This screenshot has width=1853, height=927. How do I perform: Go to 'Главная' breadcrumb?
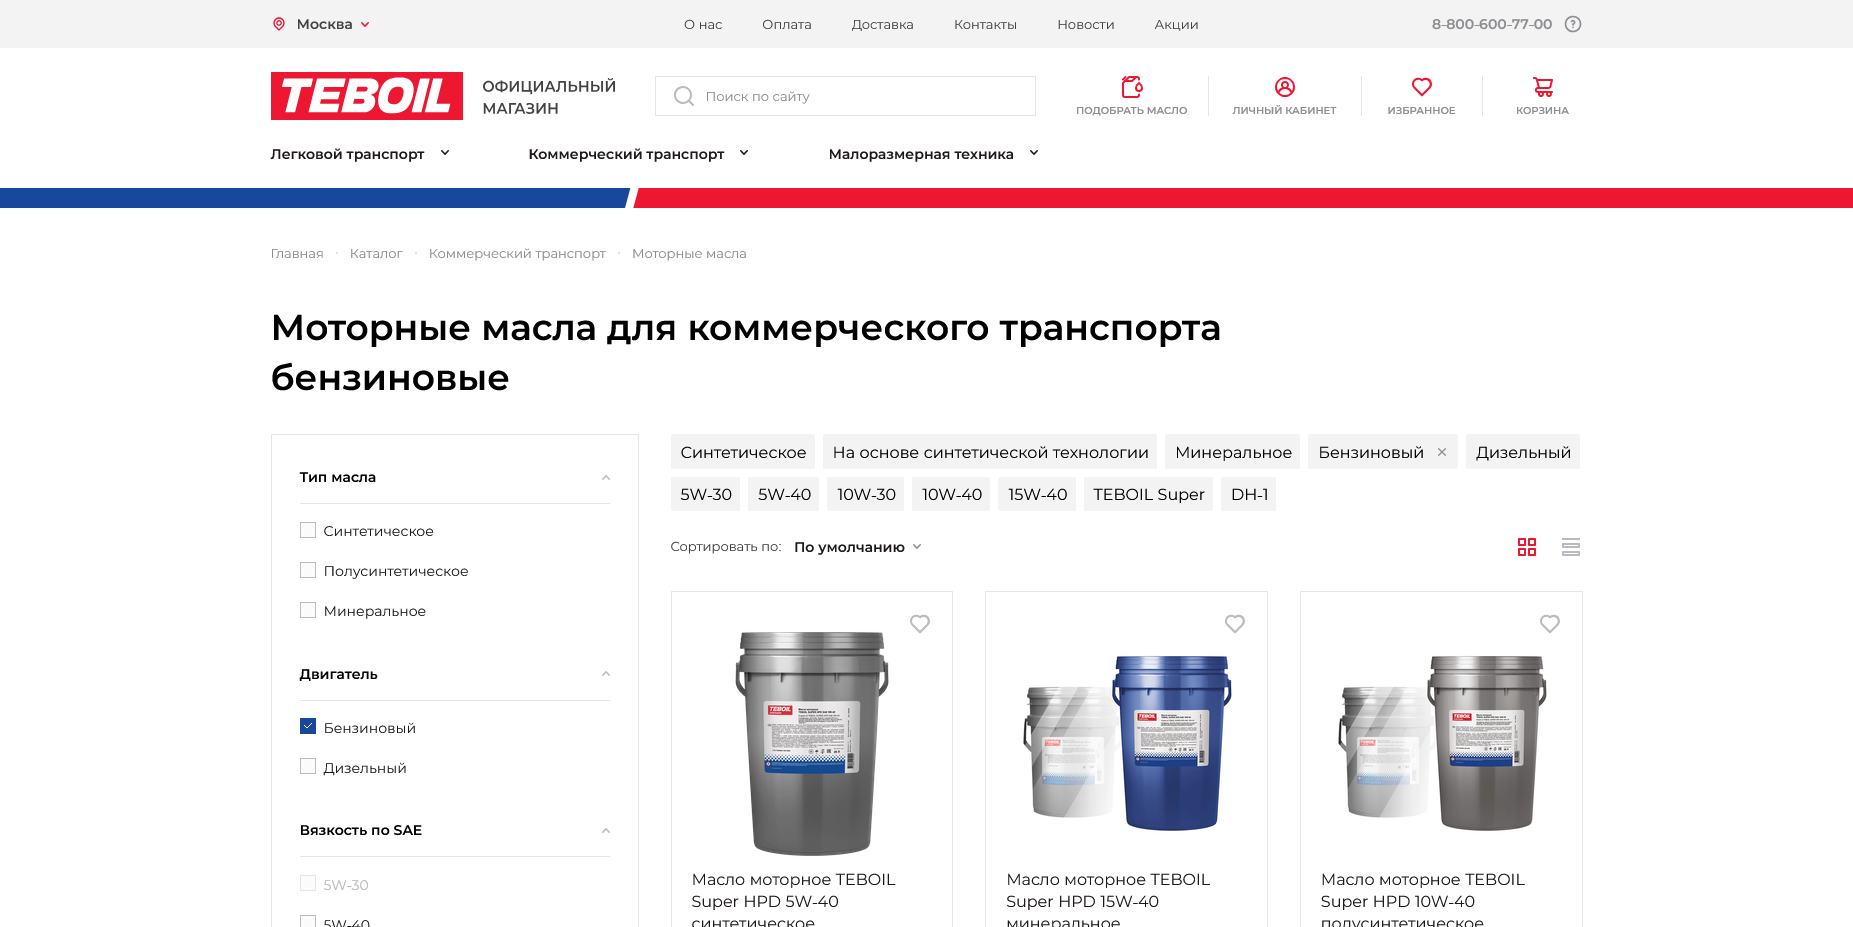(297, 254)
